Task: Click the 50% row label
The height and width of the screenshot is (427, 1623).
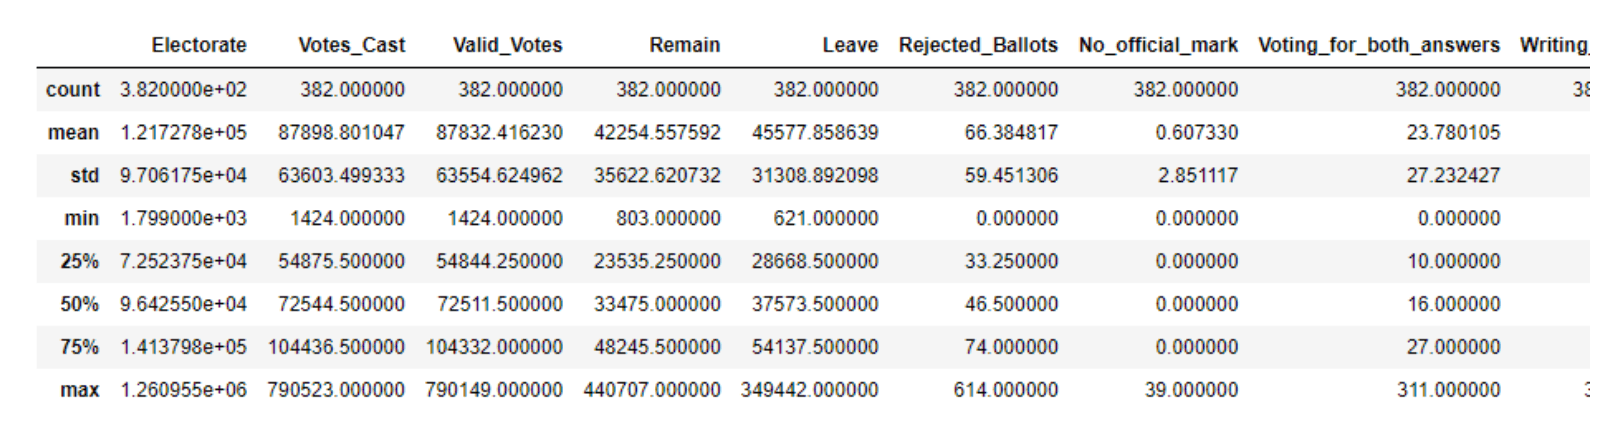Action: coord(79,305)
